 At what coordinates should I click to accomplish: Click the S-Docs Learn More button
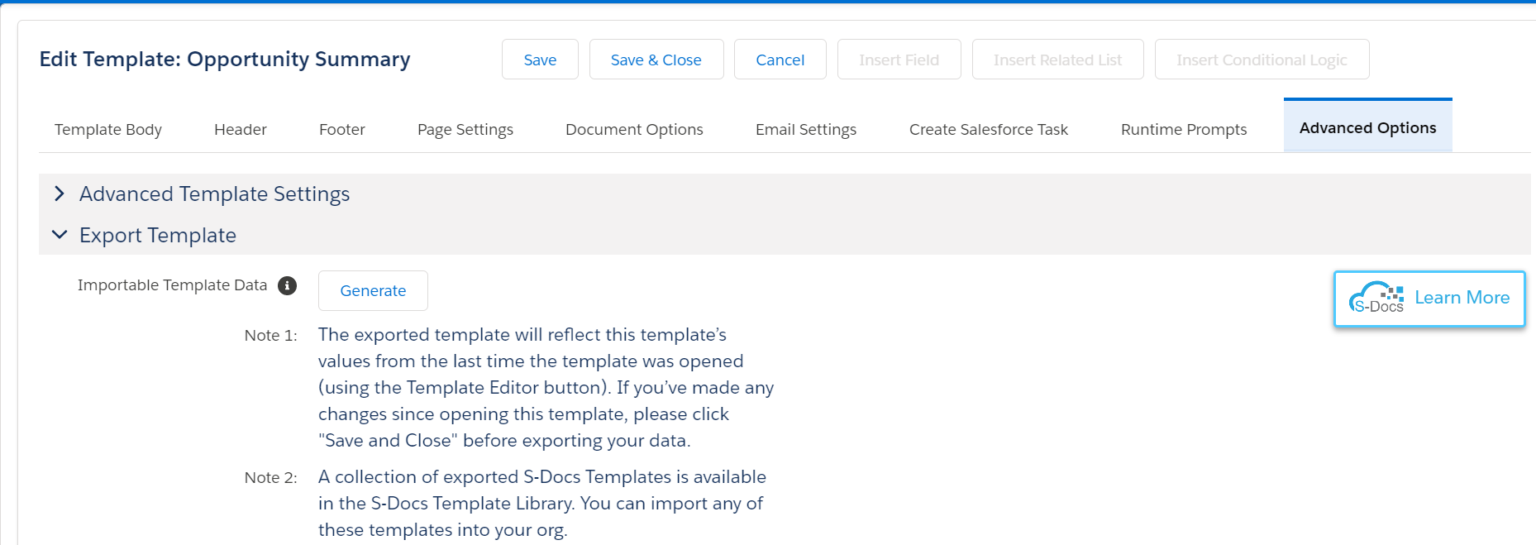(1429, 298)
